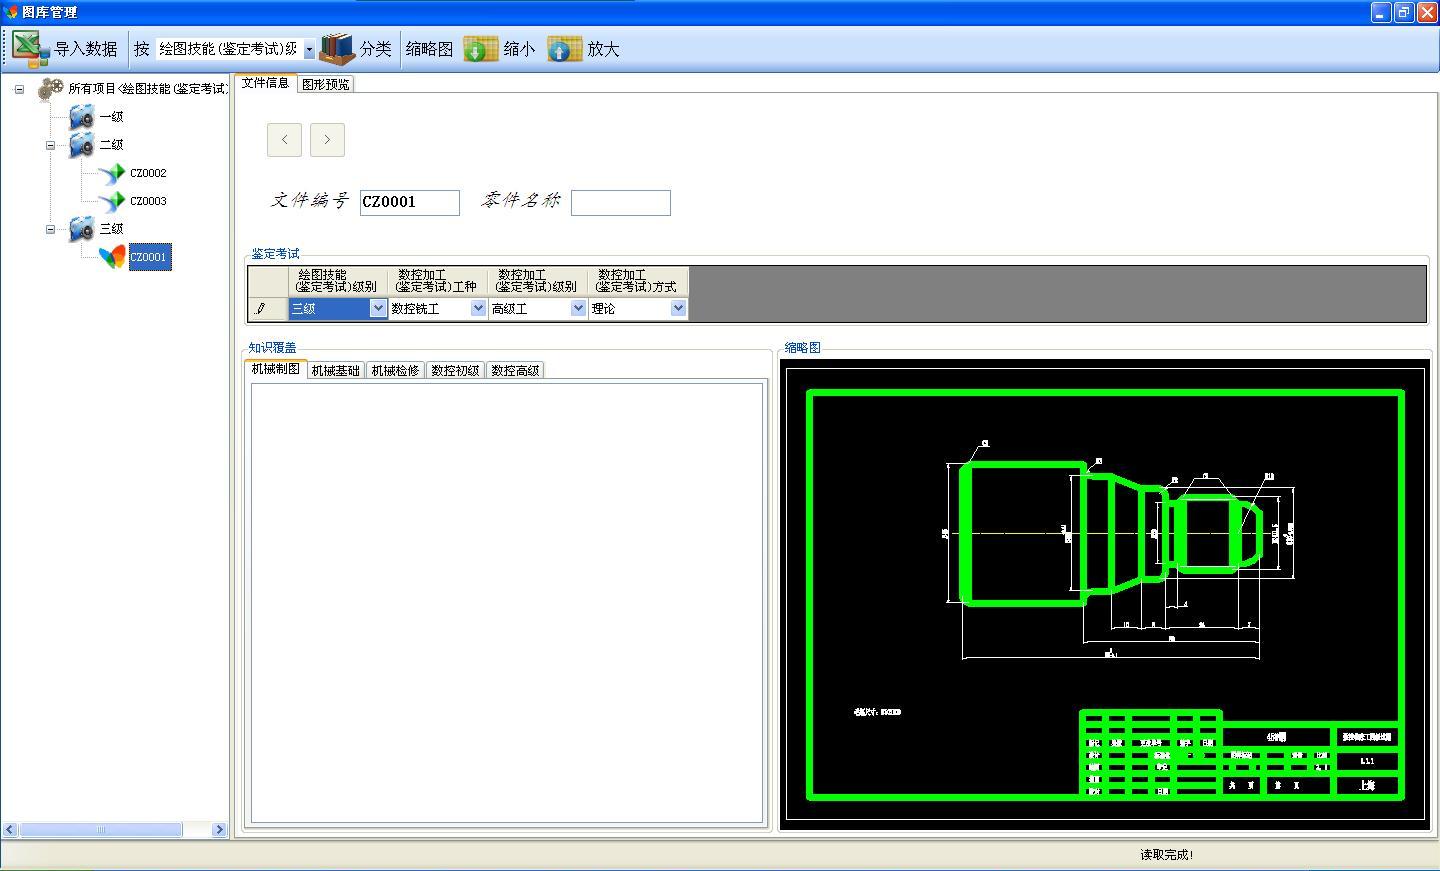Select the 一级 tree item
Image resolution: width=1440 pixels, height=871 pixels.
111,117
